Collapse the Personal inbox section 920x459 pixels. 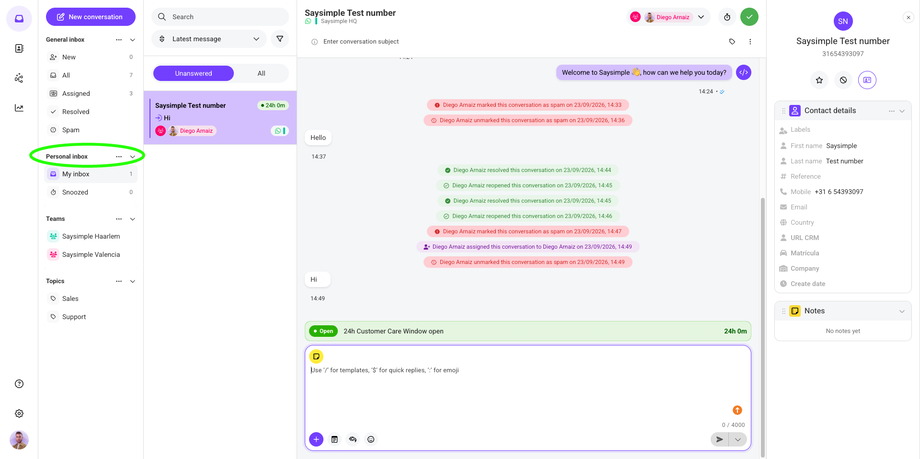coord(133,157)
